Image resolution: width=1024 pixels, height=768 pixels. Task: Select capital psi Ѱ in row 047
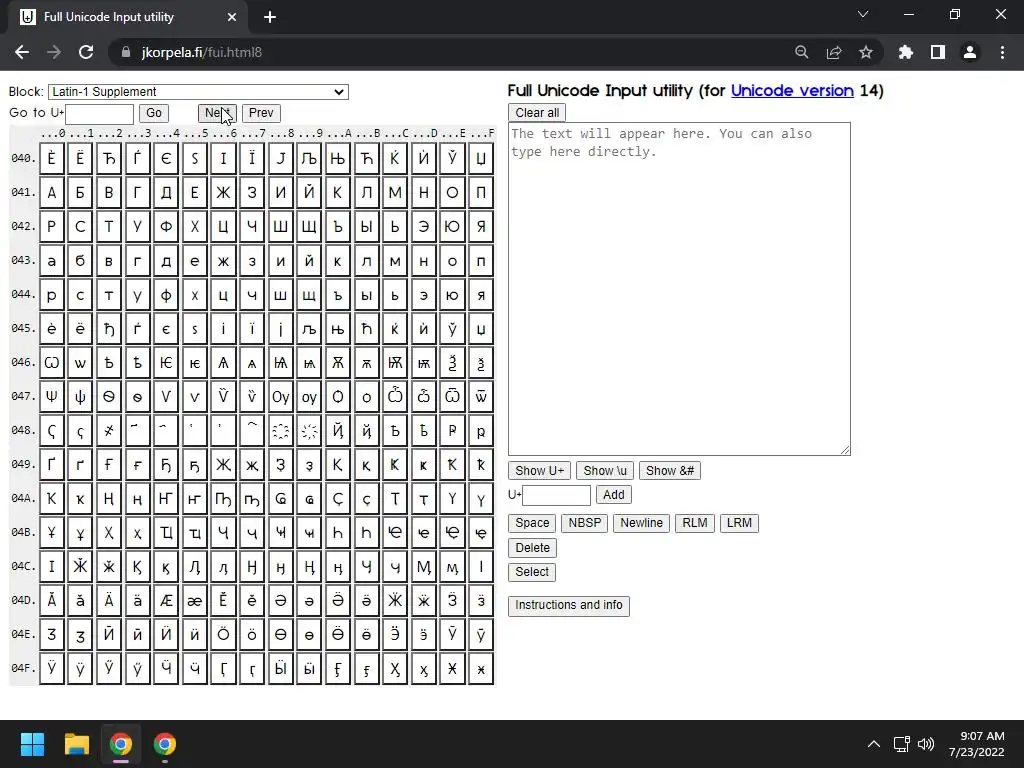click(x=52, y=396)
